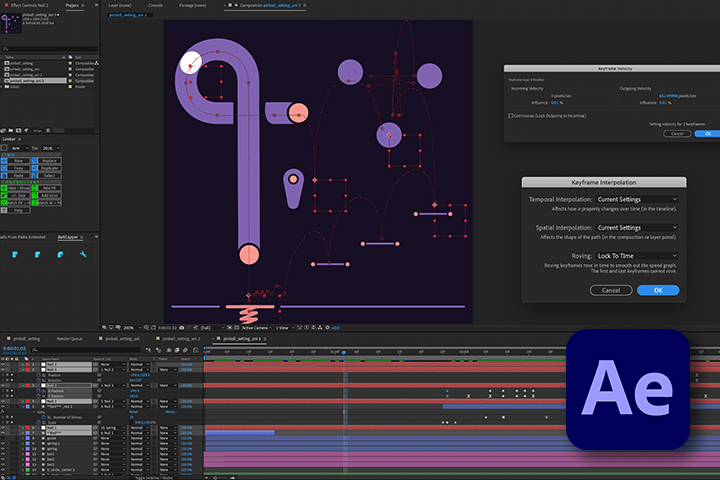720x480 pixels.
Task: Click the blue Copy limb icon in Limber
Action: pyautogui.click(x=4, y=168)
